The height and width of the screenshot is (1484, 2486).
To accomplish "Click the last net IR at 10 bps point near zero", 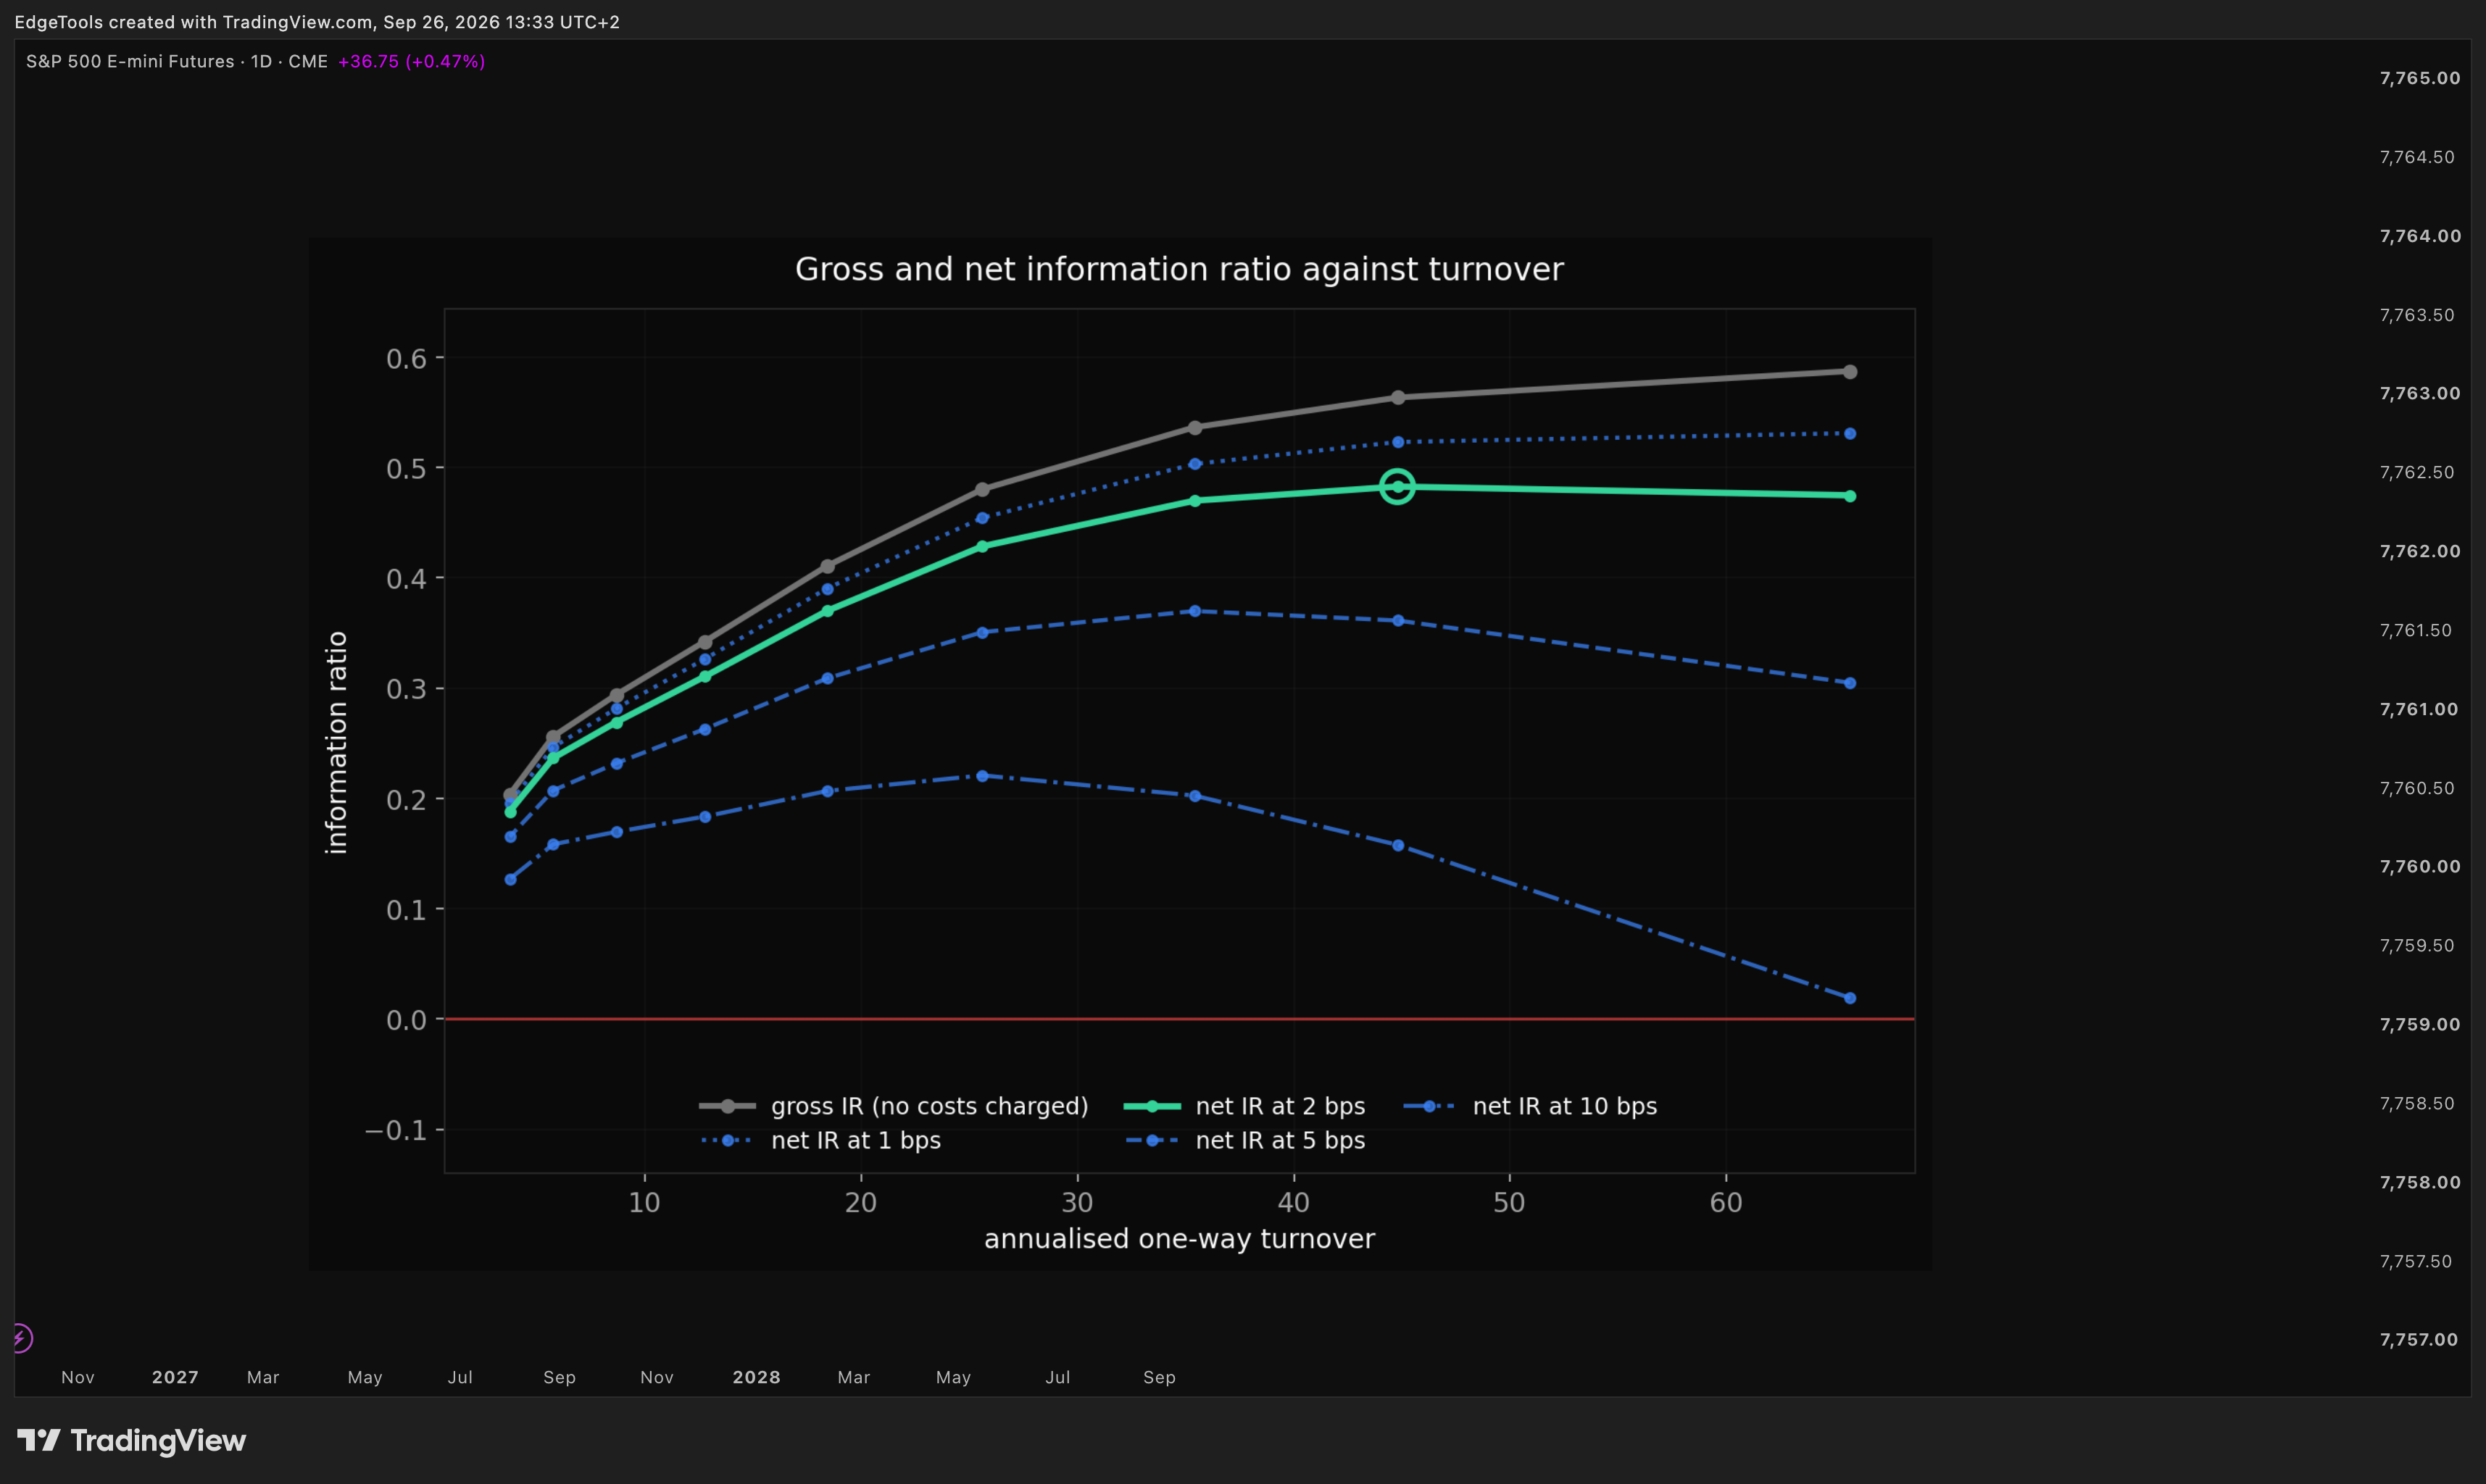I will coord(1850,998).
